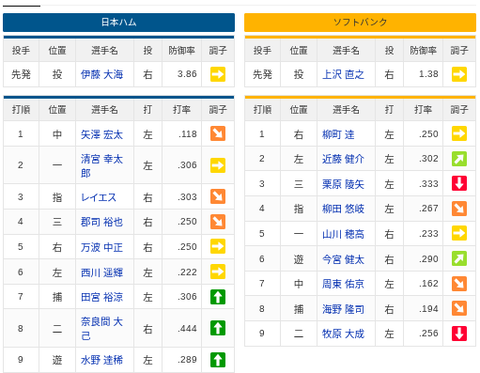Click batting average .289

coord(187,360)
